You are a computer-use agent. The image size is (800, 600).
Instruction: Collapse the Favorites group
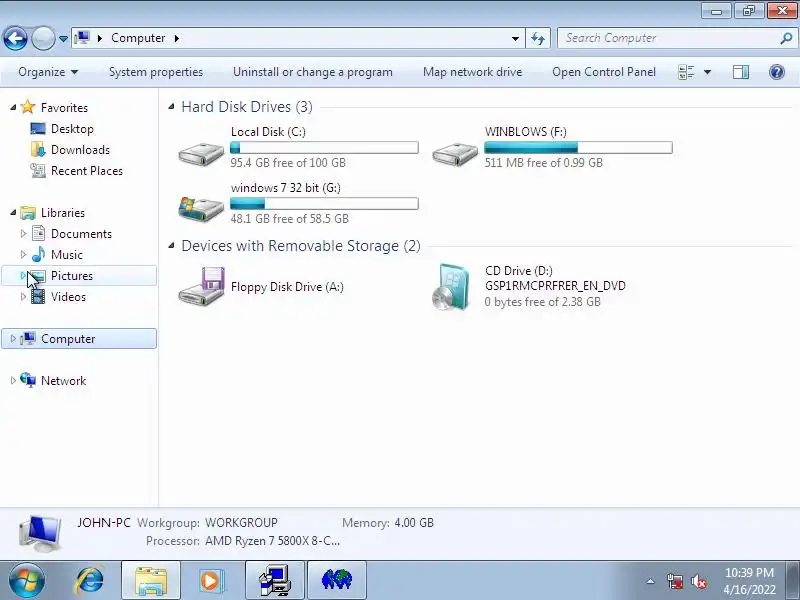(x=13, y=107)
